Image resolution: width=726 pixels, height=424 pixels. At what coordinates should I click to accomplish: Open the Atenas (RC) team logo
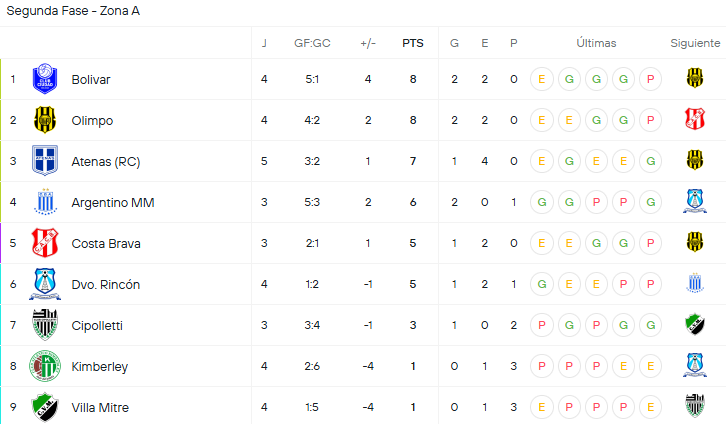click(45, 161)
